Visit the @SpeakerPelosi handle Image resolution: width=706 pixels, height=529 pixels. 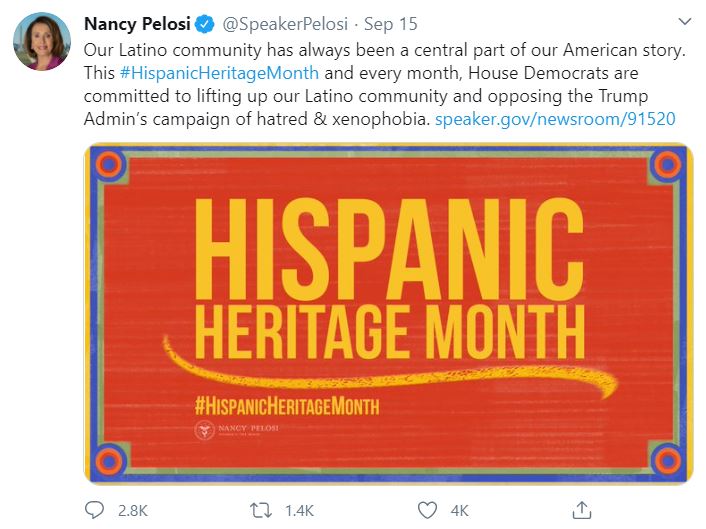pos(285,24)
